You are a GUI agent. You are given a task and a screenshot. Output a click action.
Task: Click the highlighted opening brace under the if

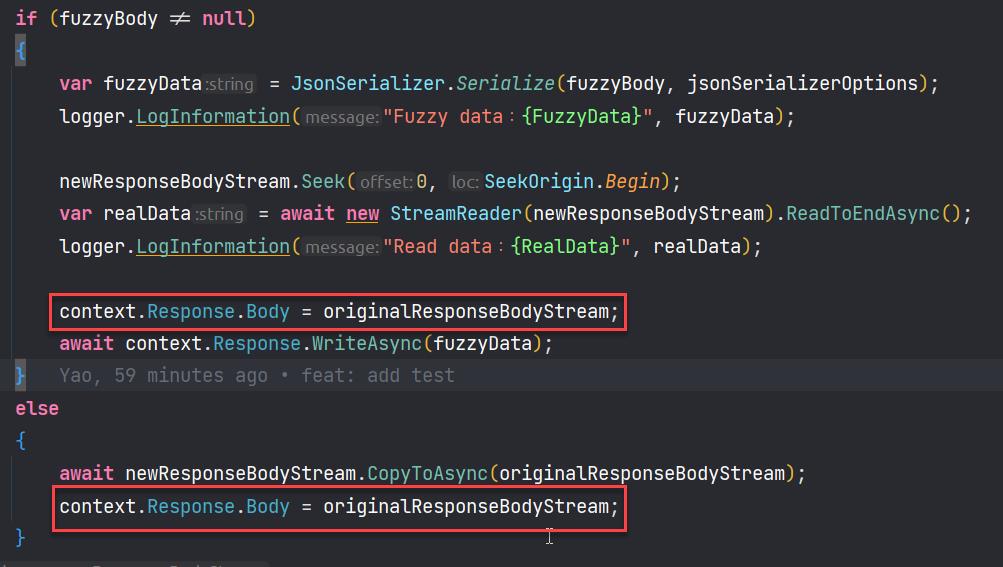[x=20, y=51]
